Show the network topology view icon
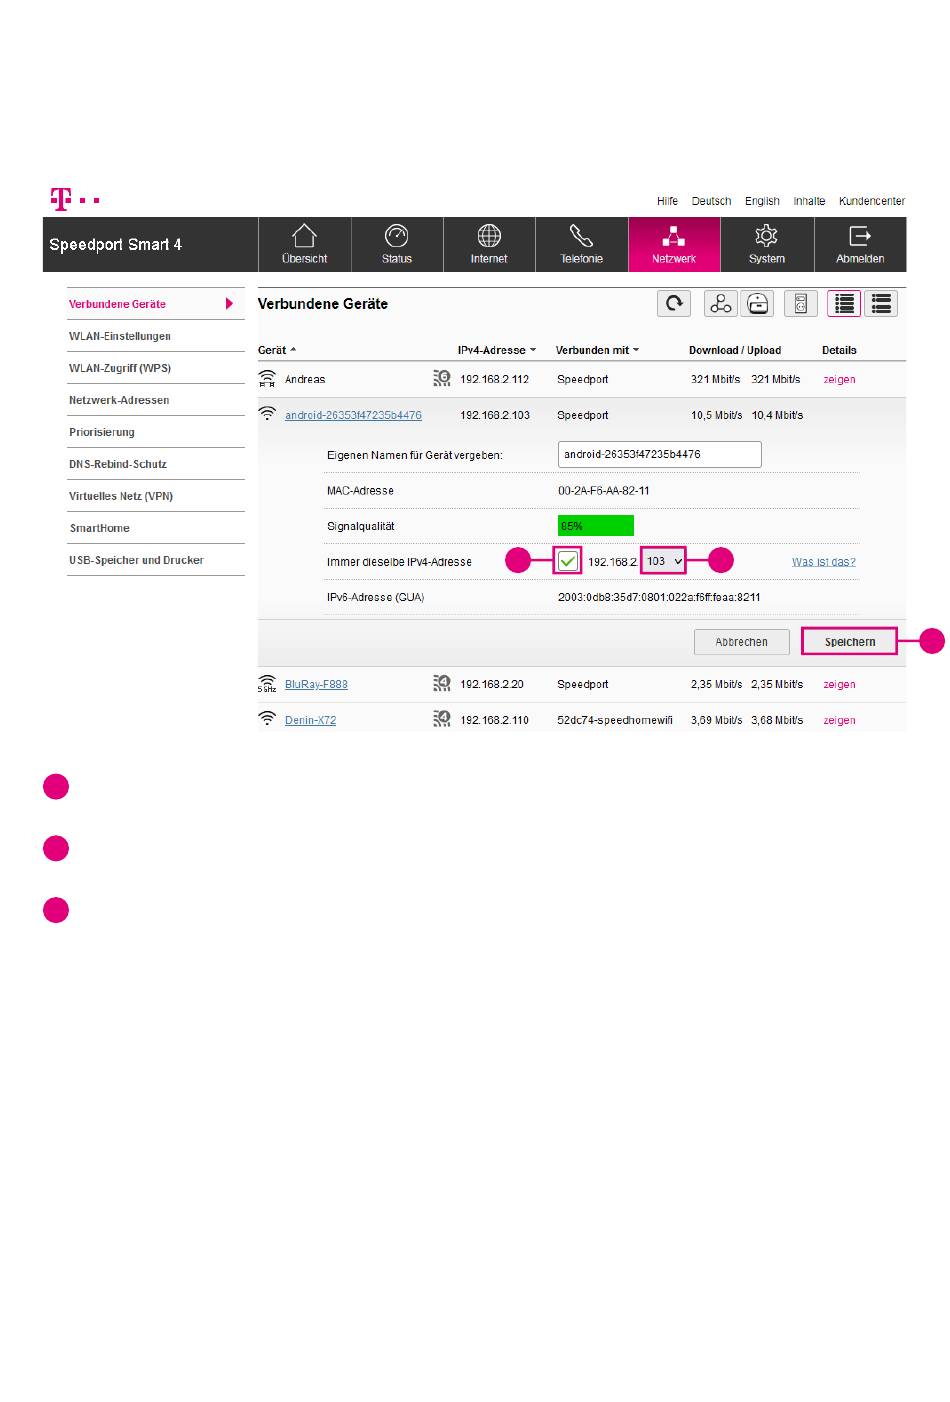This screenshot has width=950, height=1402. point(721,304)
